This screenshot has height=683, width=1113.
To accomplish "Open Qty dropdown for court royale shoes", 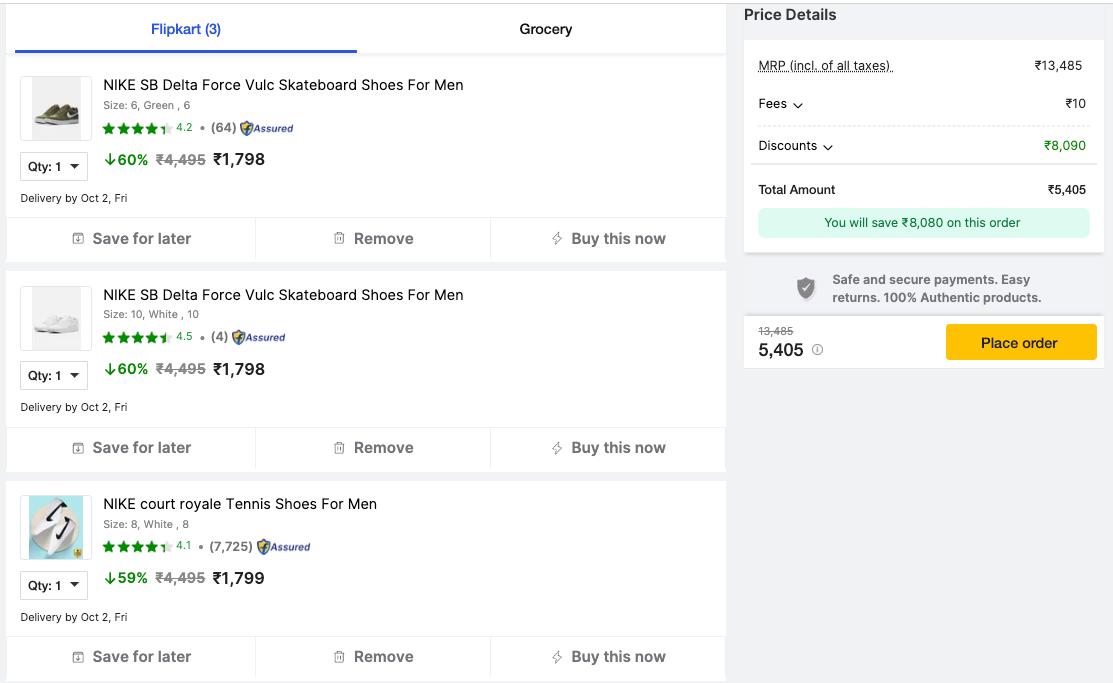I will (x=54, y=586).
